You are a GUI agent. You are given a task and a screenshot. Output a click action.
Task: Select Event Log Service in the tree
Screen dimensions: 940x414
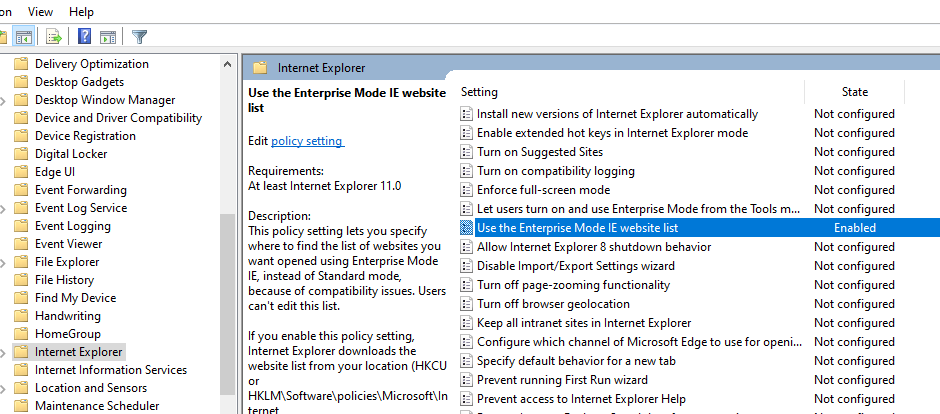[81, 208]
